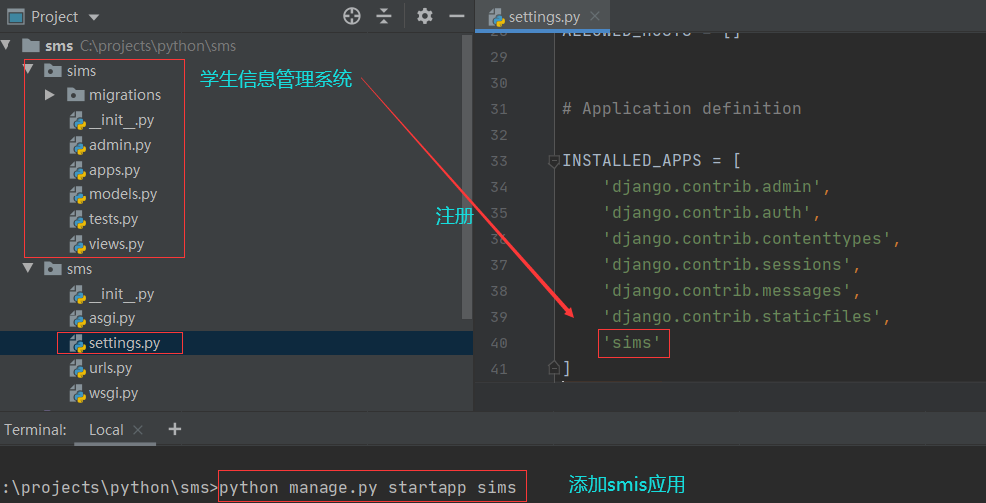Click 'django.contrib.auth' string
The image size is (986, 503).
[707, 213]
